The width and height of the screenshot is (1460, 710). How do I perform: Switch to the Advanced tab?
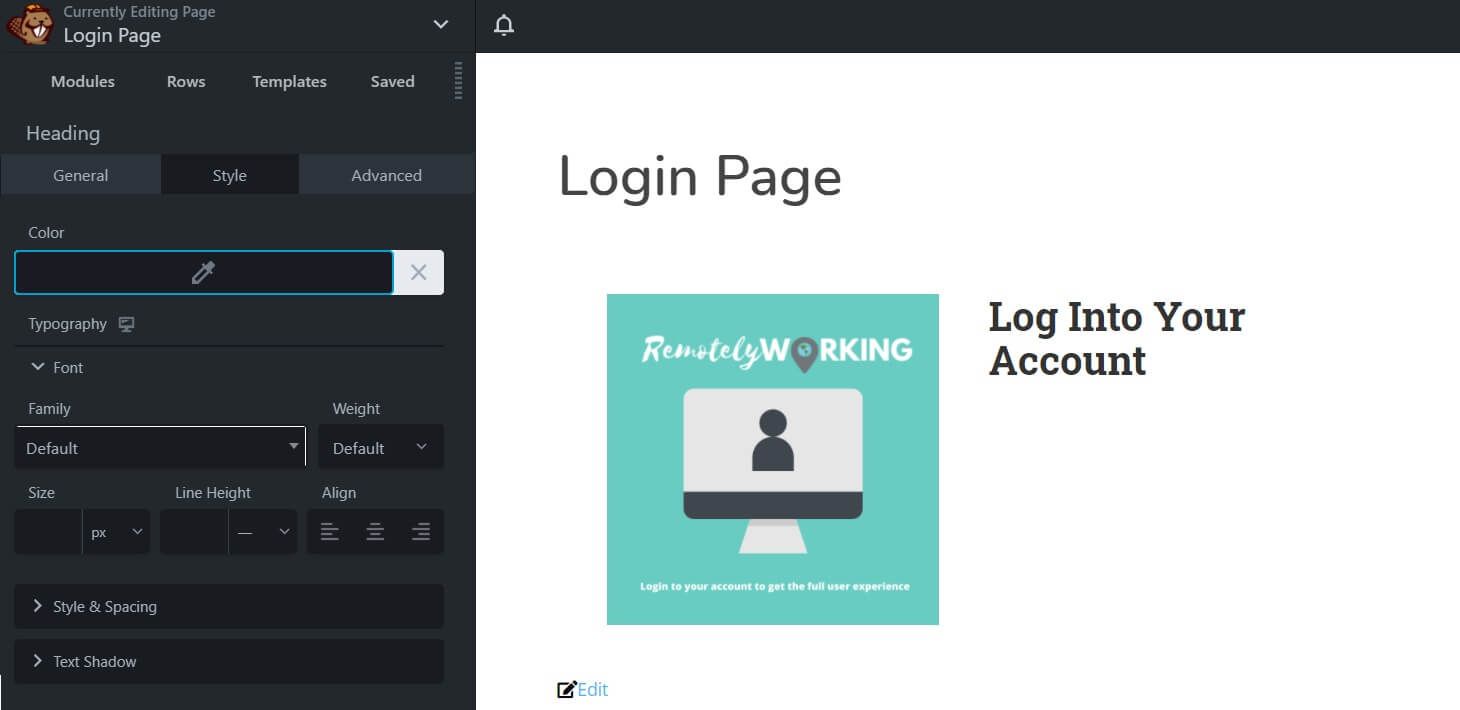[386, 175]
